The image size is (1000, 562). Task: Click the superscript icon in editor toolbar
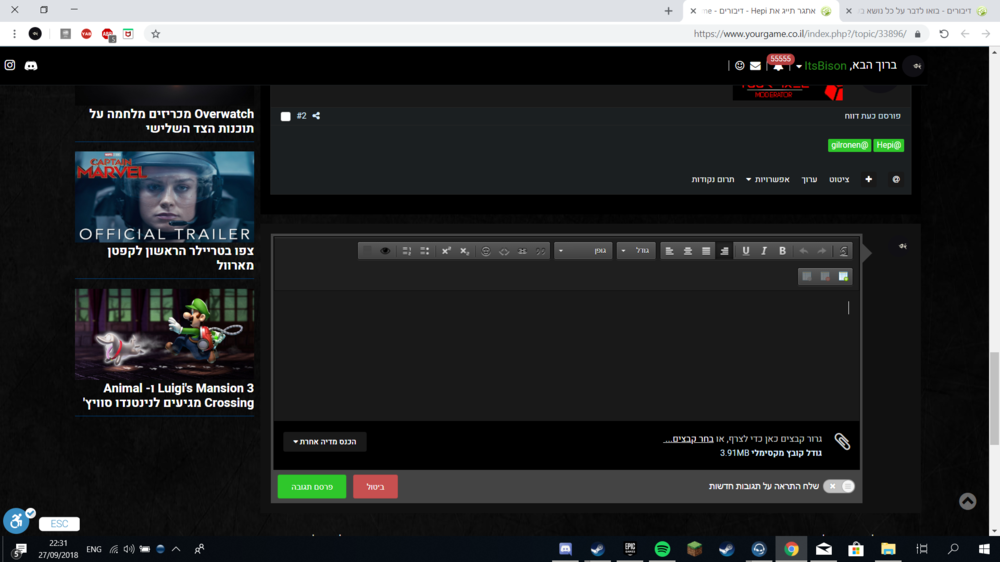447,251
